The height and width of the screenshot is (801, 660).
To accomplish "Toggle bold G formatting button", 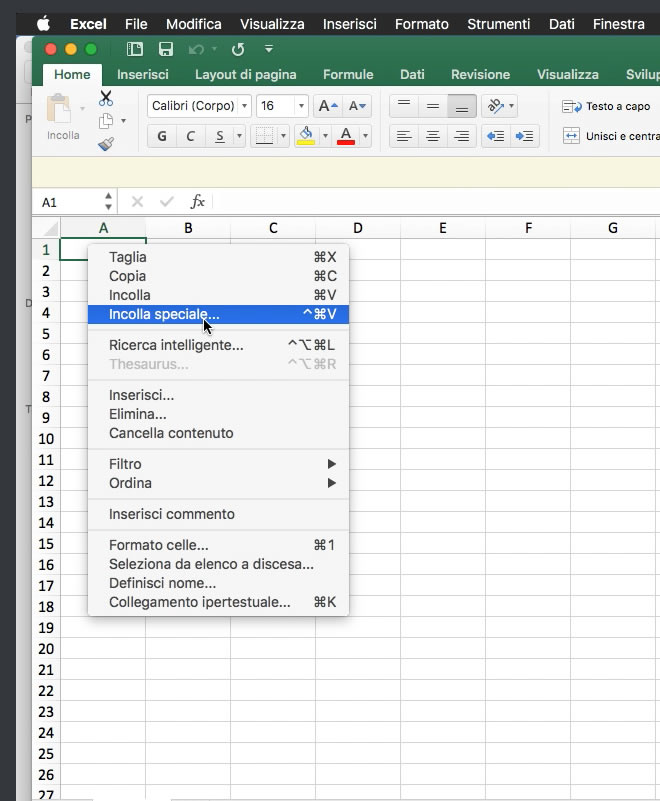I will (162, 136).
